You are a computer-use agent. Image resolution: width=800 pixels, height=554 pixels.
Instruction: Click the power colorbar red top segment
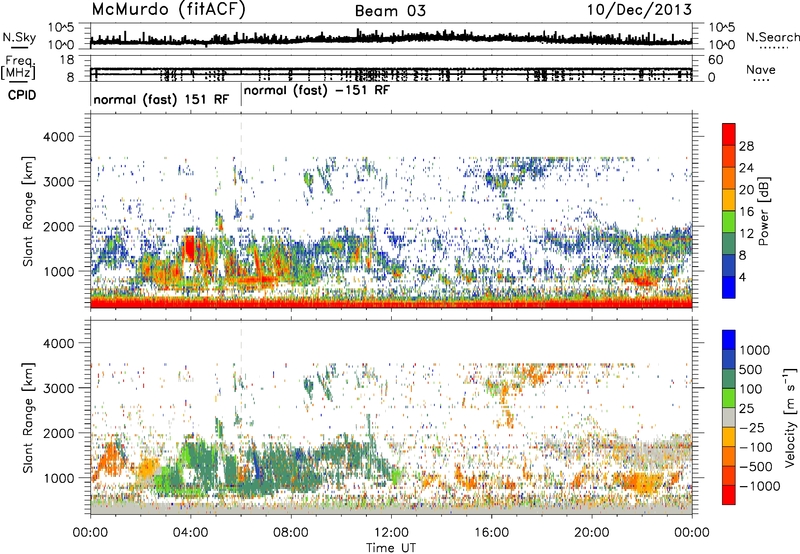[729, 134]
